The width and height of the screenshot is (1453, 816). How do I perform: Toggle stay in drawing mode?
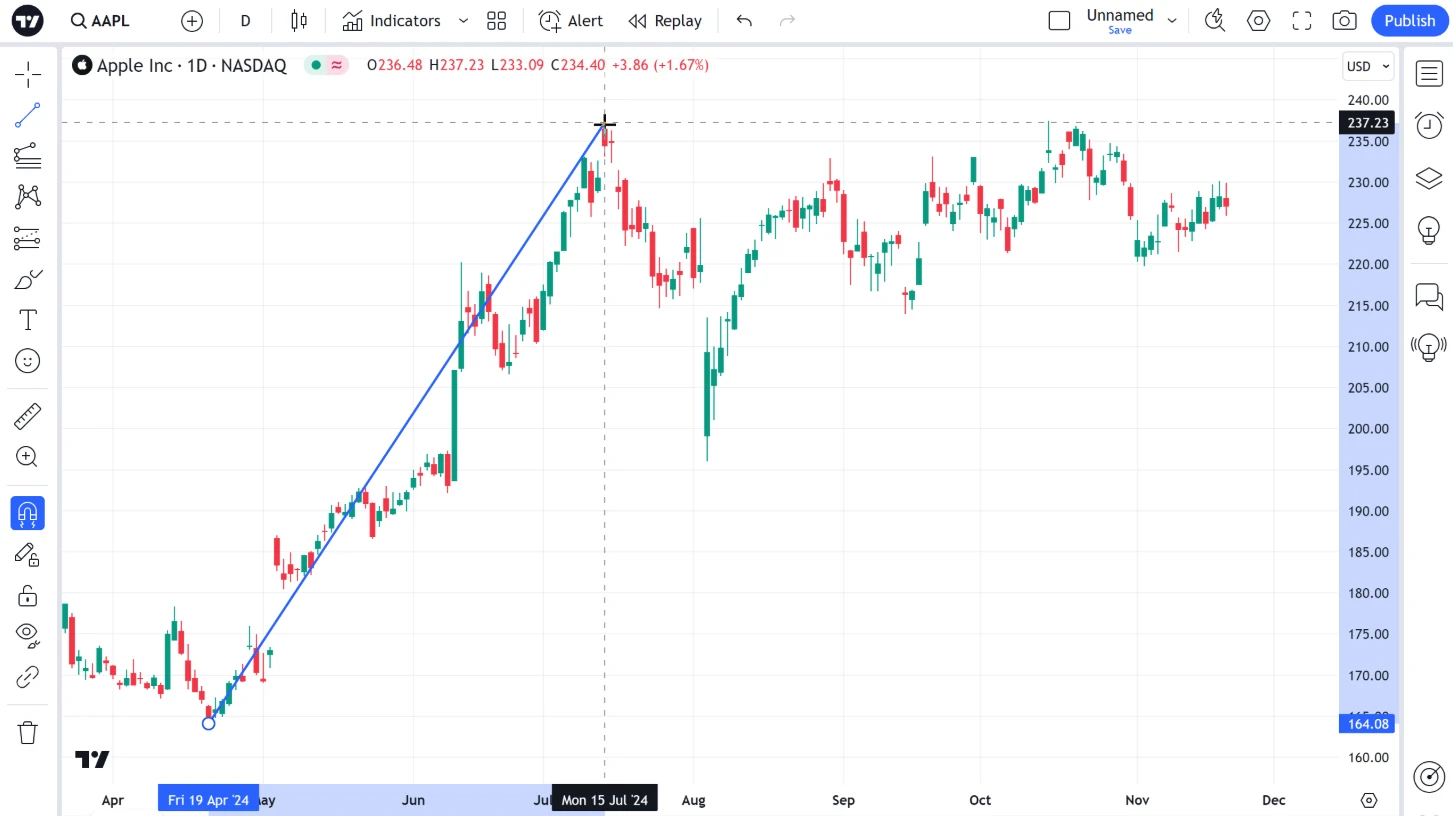pos(28,555)
